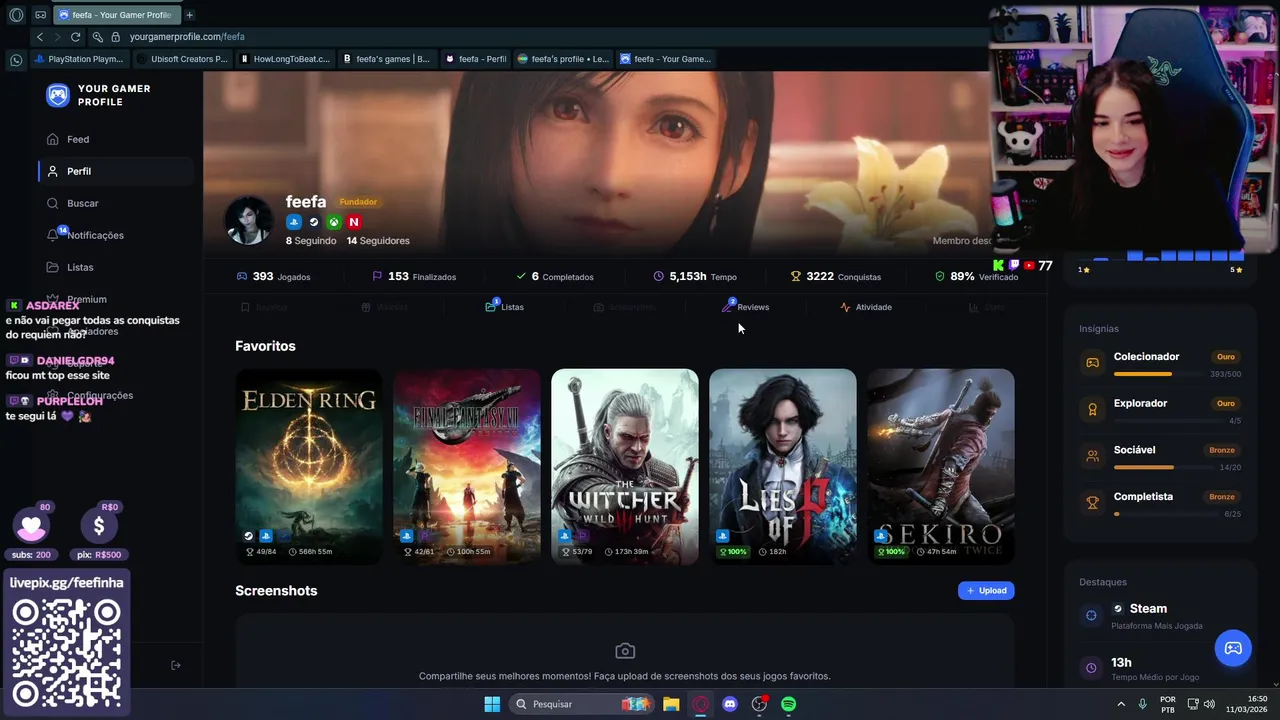This screenshot has height=720, width=1280.
Task: Click the taskbar Pesquisar search box
Action: pyautogui.click(x=582, y=704)
